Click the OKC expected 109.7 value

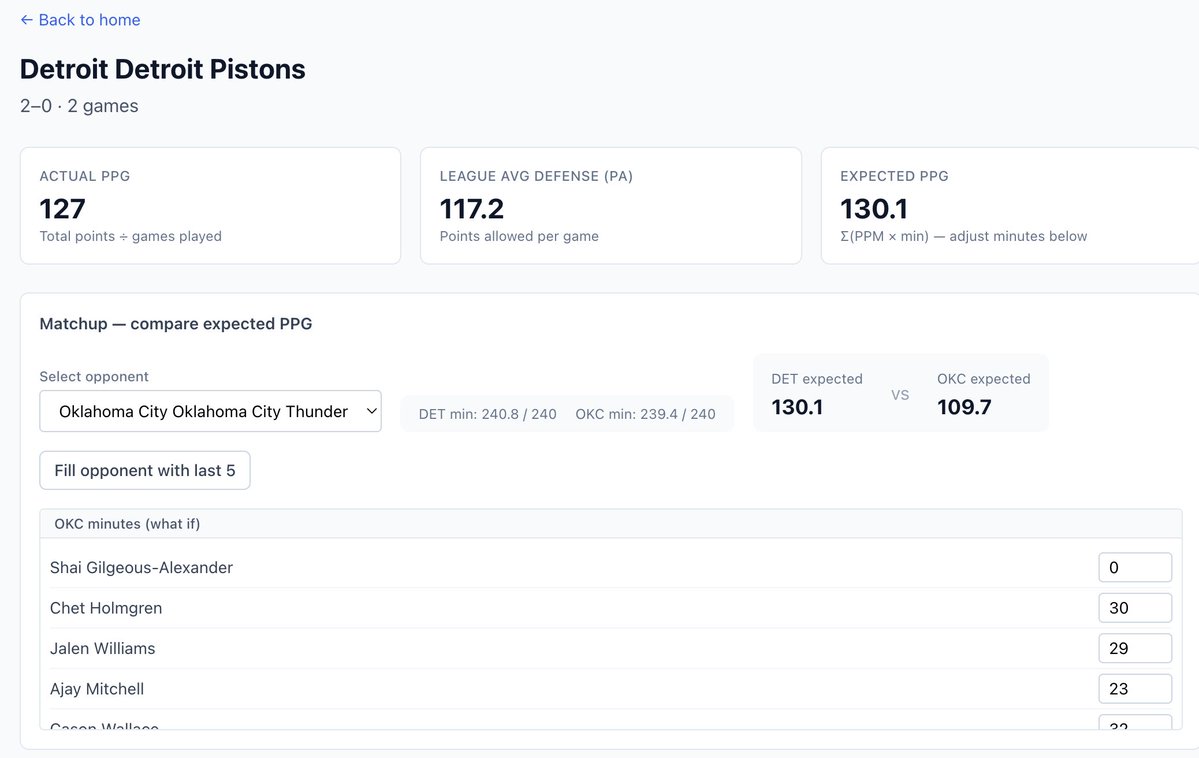coord(964,407)
